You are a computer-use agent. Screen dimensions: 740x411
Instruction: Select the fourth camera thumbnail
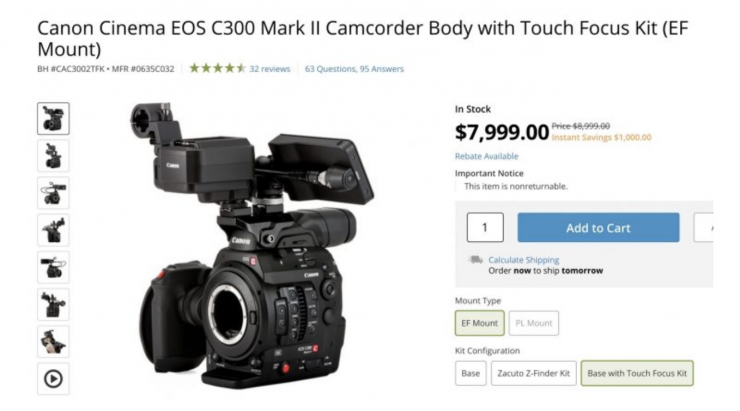(53, 230)
